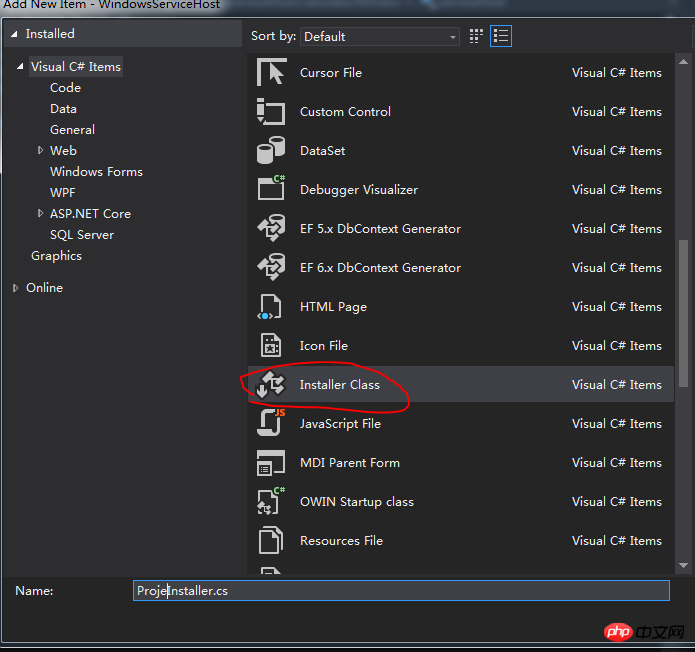Switch to small icons grid view

tap(476, 36)
